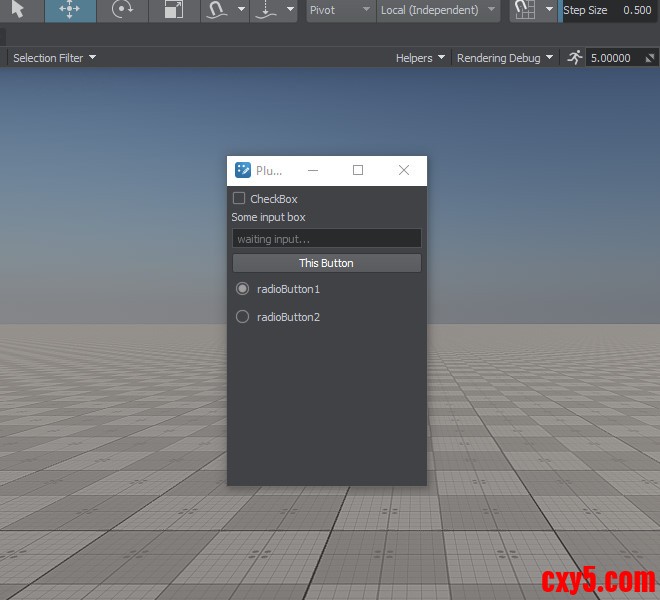Select radioButton2

tap(242, 317)
